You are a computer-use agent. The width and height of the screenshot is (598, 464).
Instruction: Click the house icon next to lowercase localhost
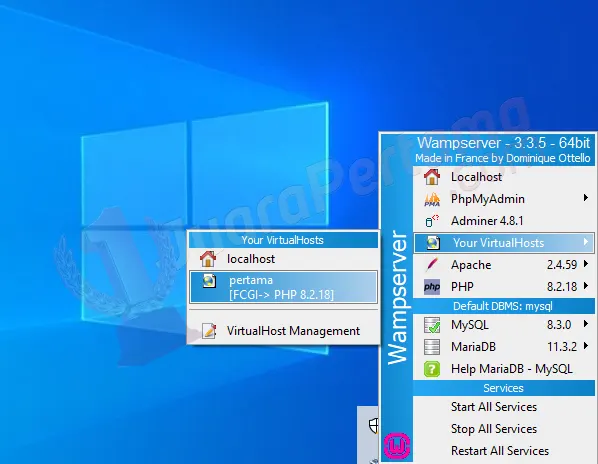(208, 259)
